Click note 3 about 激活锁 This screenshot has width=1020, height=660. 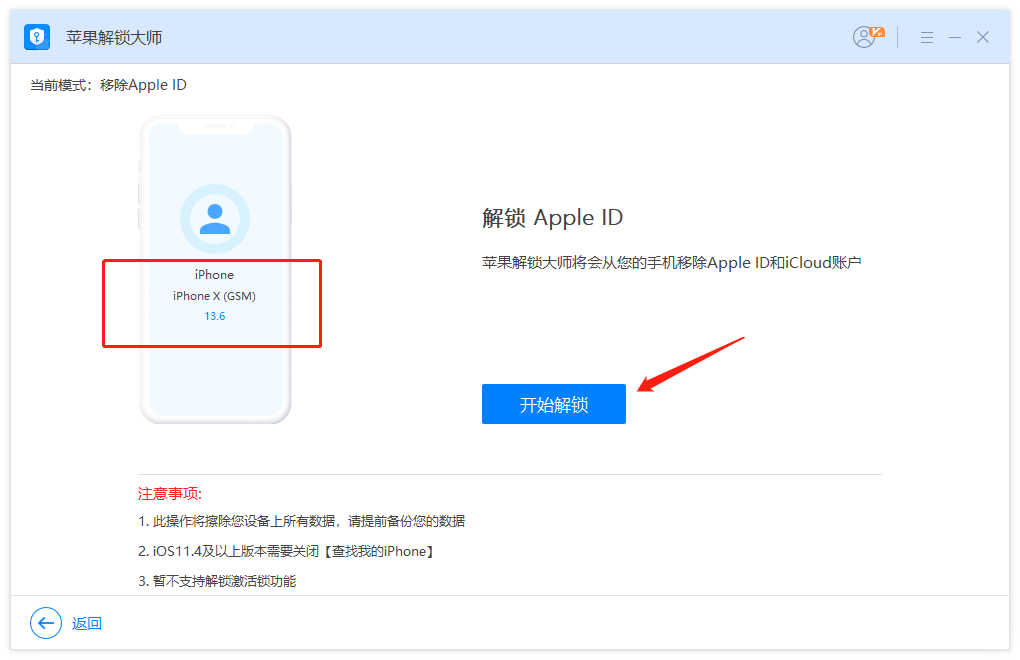[217, 581]
